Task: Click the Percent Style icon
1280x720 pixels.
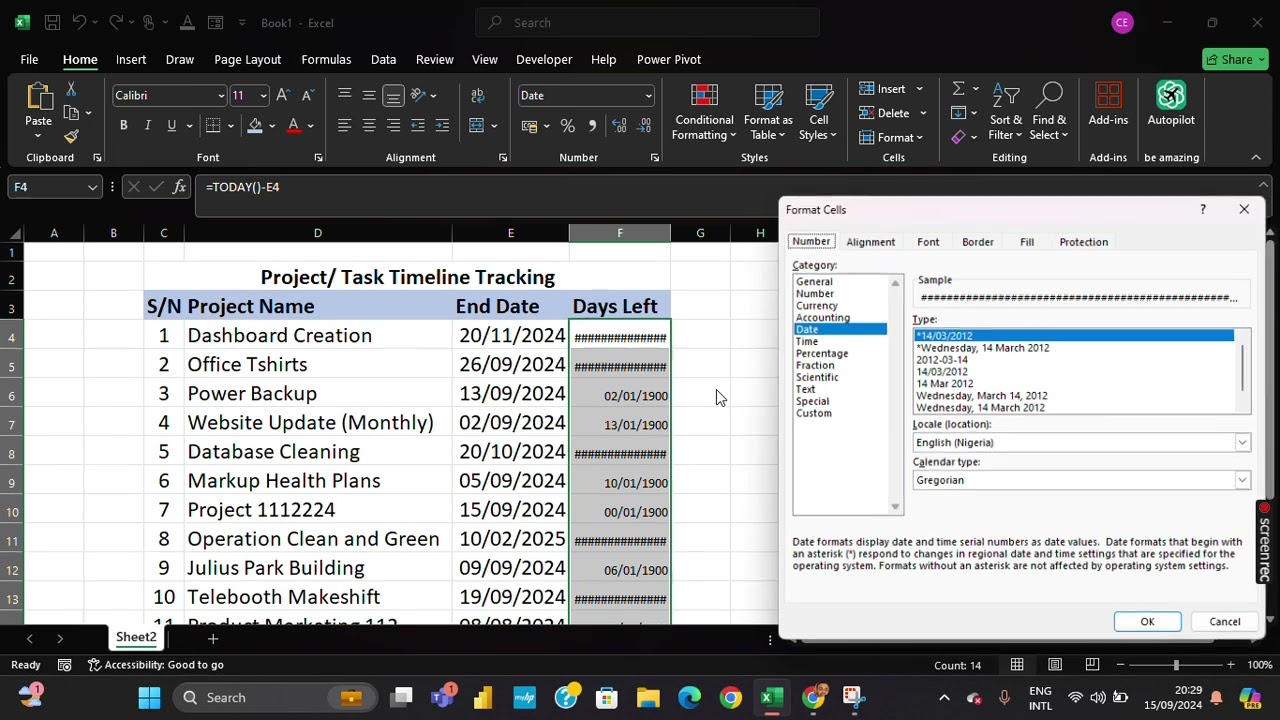Action: click(x=567, y=126)
